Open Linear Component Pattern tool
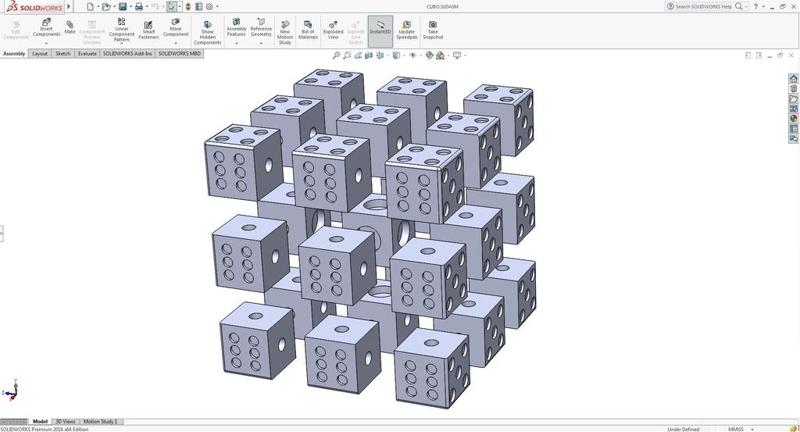800x432 pixels. tap(121, 29)
